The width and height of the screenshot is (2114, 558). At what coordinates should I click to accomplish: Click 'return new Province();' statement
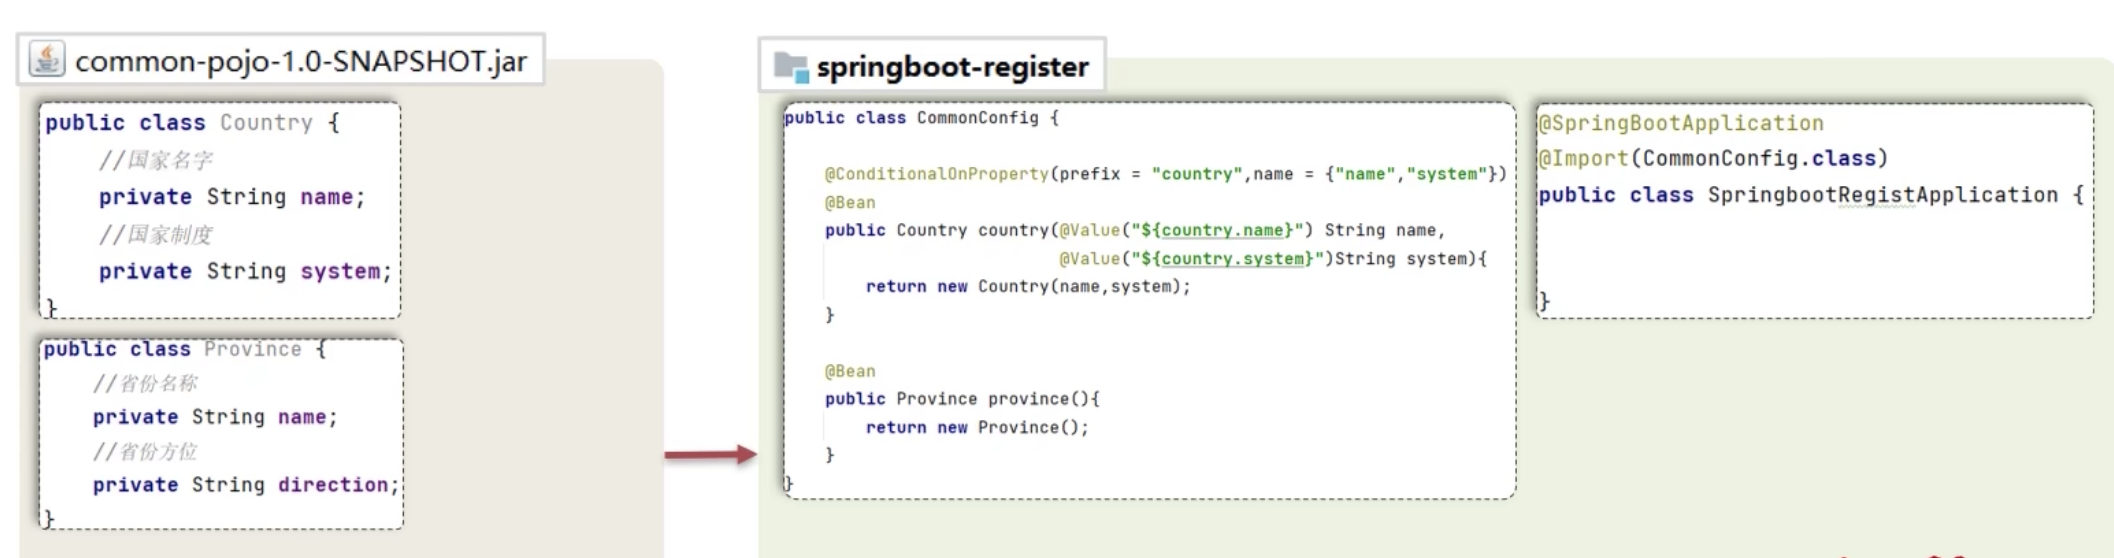[x=977, y=427]
